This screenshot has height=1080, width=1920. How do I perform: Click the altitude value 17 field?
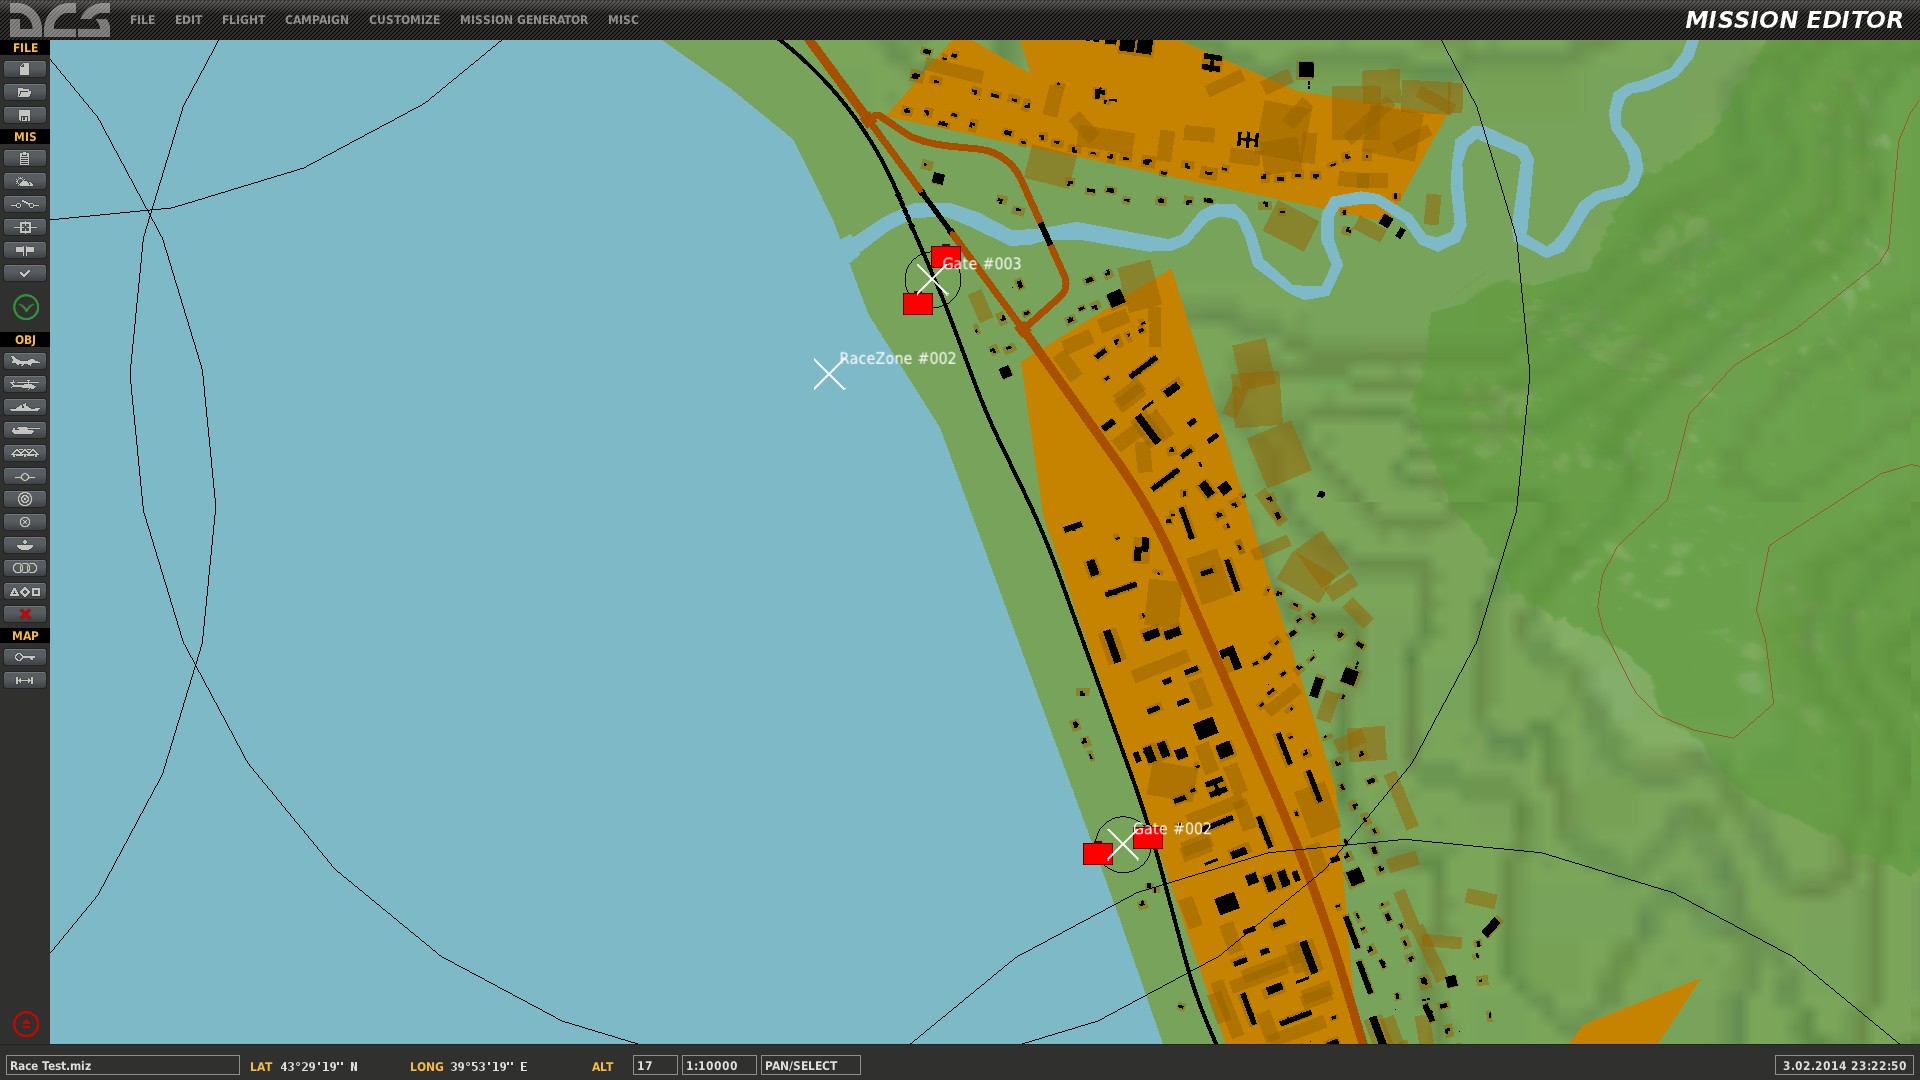point(655,1066)
